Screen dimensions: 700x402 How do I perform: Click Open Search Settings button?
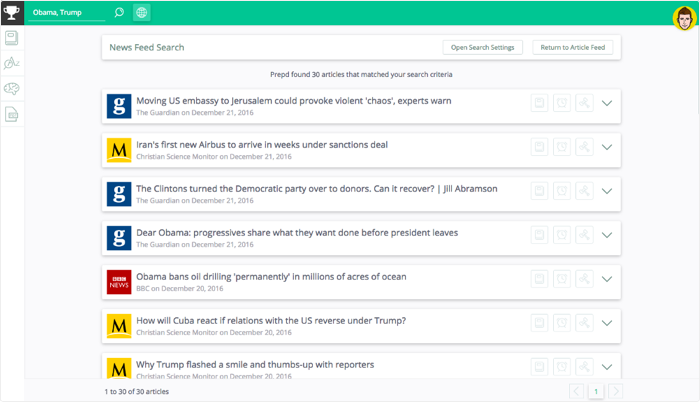483,47
